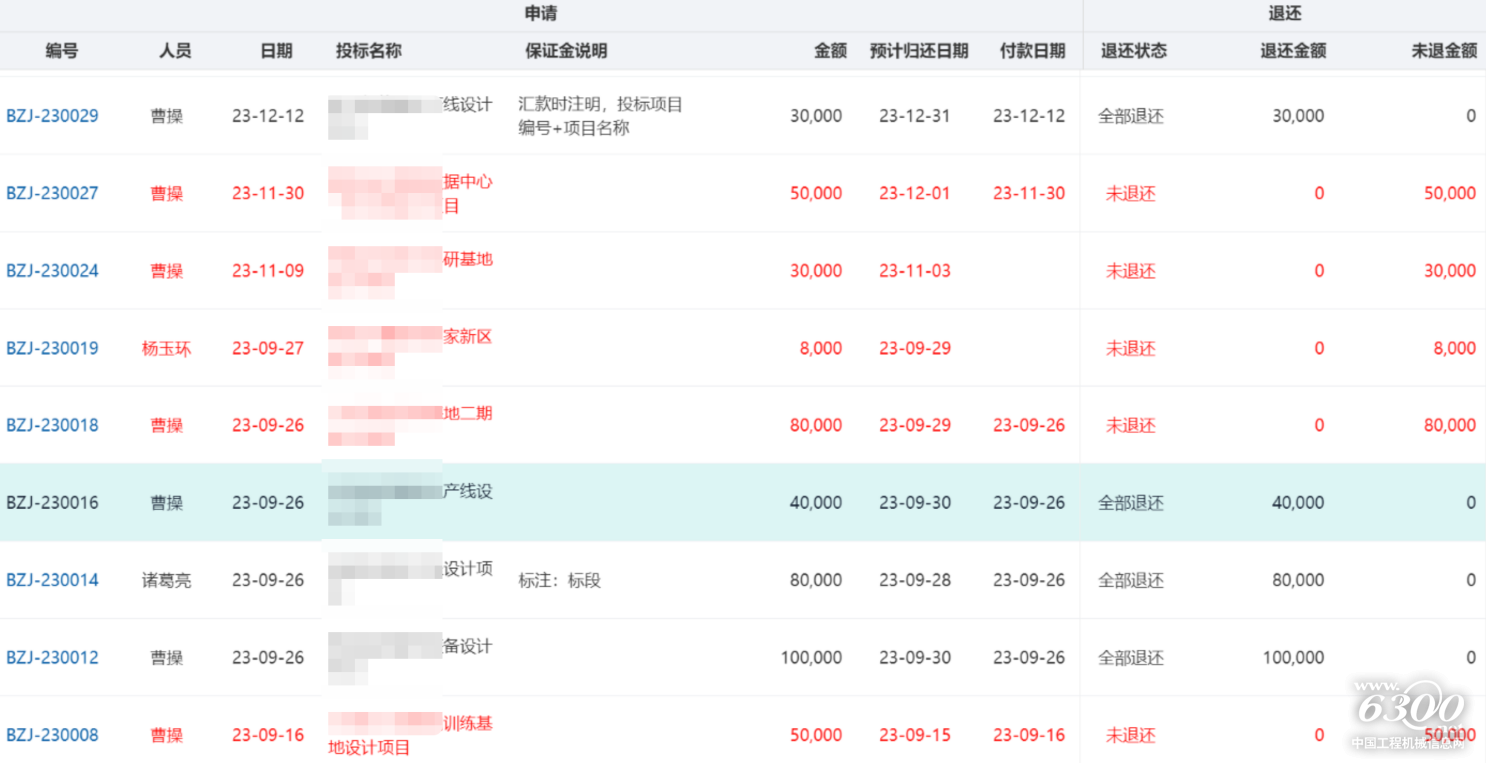Select the 申请 section header
This screenshot has height=763, width=1486.
coord(540,15)
